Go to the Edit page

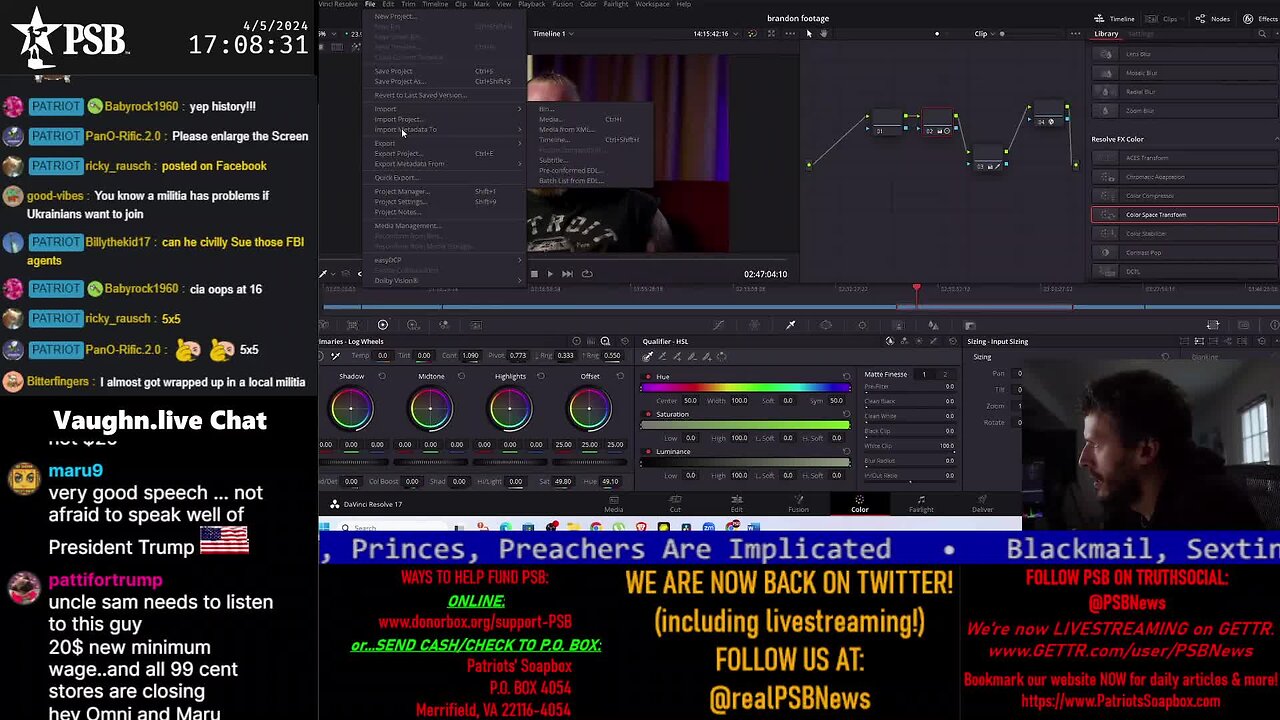pos(737,503)
